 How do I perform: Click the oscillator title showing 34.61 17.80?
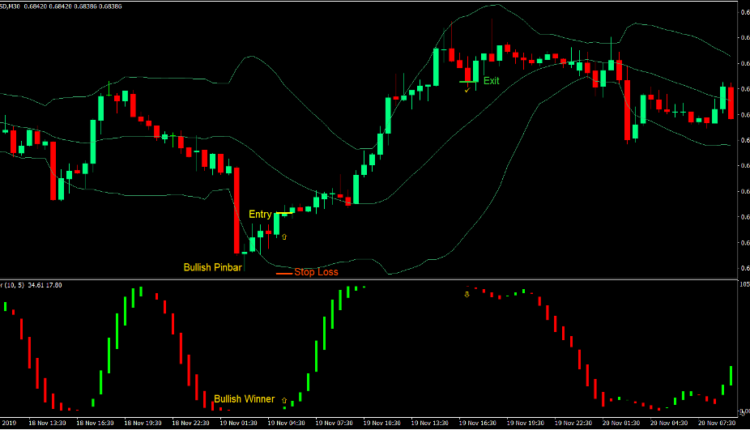[x=32, y=285]
